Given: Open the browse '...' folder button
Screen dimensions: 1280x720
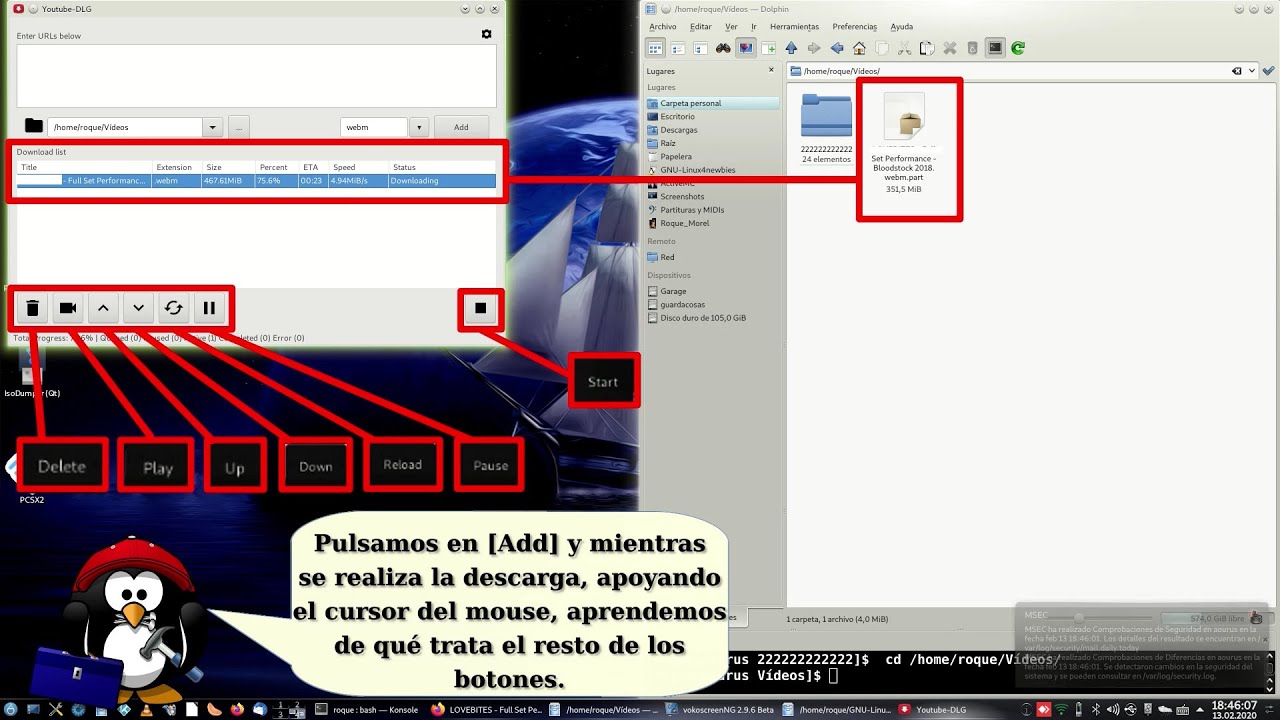Looking at the screenshot, I should click(238, 127).
